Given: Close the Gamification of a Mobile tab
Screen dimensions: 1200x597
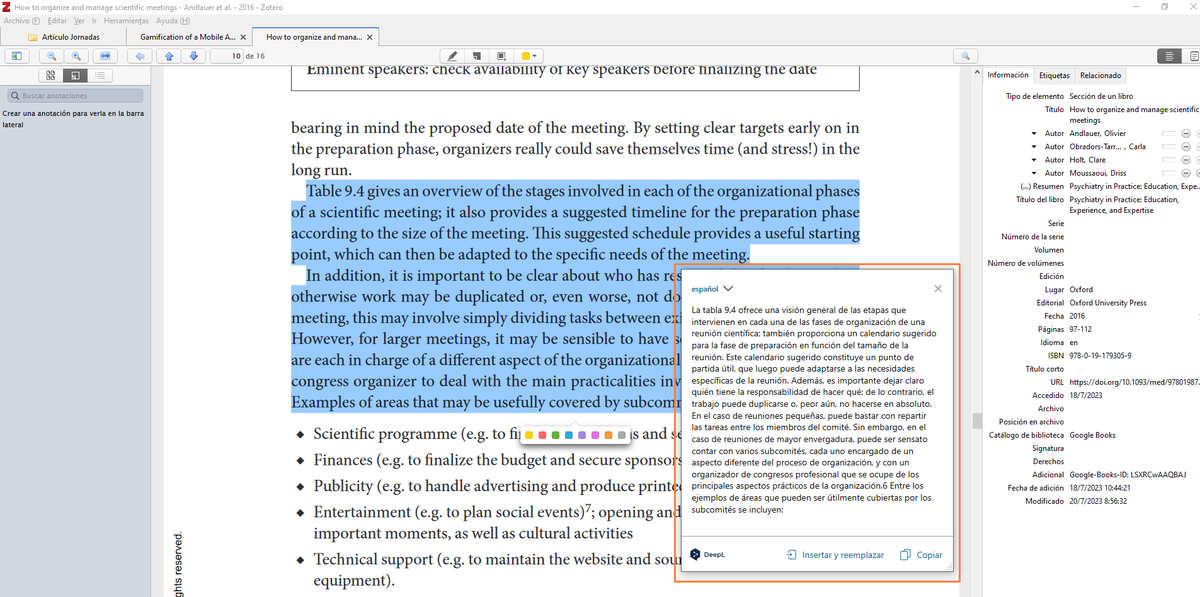Looking at the screenshot, I should click(x=243, y=37).
